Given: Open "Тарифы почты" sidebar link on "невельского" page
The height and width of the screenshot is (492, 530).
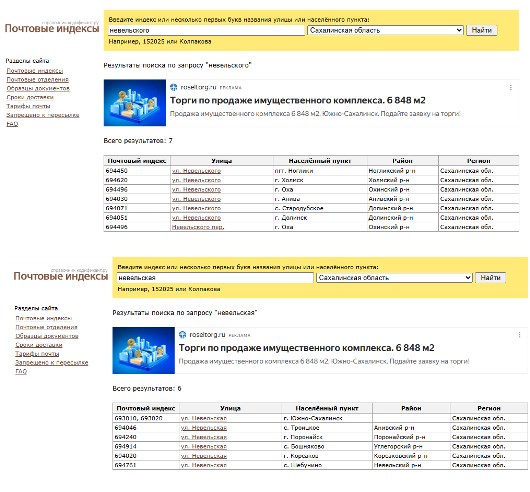Looking at the screenshot, I should (28, 106).
